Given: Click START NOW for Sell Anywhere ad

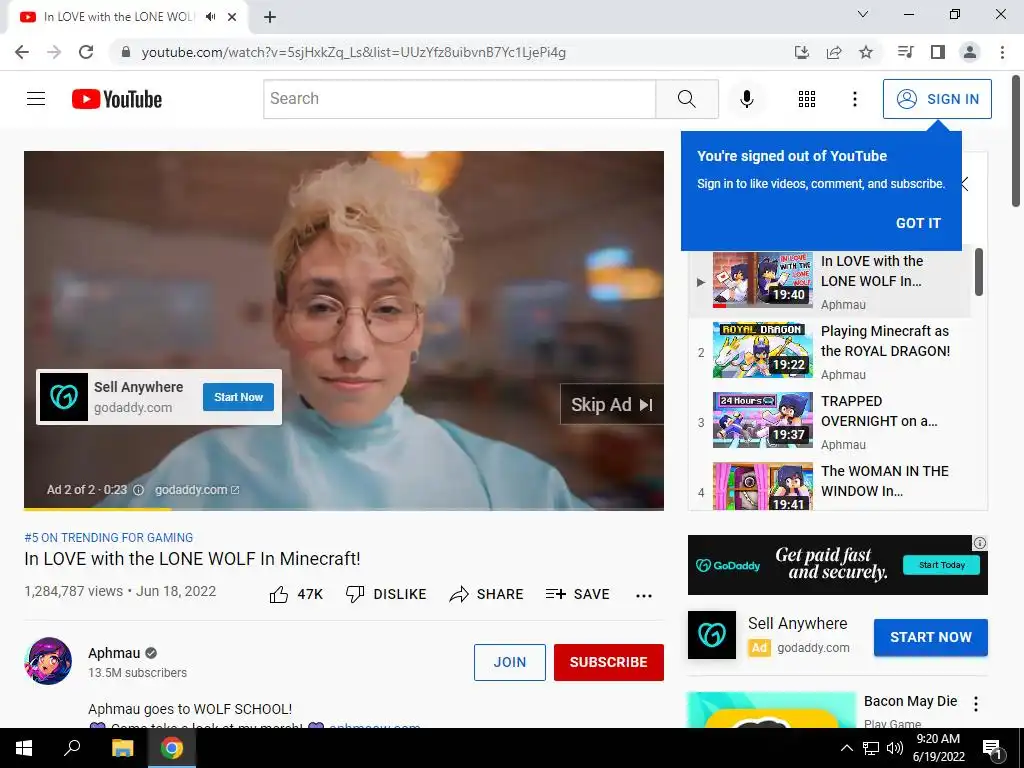Looking at the screenshot, I should point(931,637).
